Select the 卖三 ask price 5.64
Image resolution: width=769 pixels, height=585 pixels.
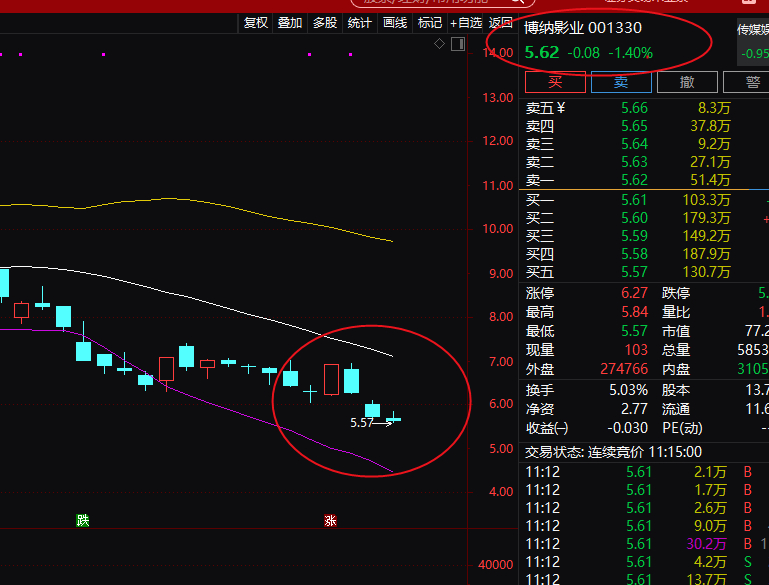634,144
